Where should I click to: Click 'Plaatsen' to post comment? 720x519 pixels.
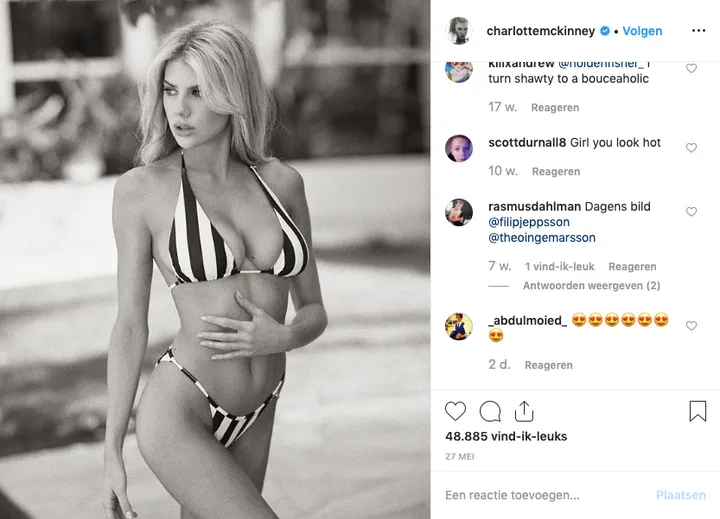pyautogui.click(x=681, y=495)
